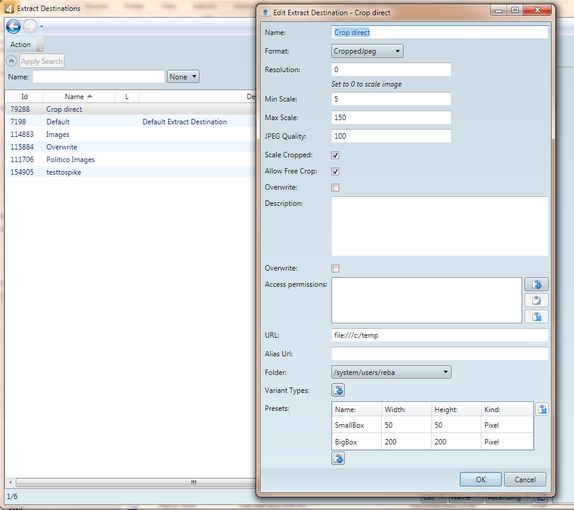
Task: Enable the Overwrite checkbox above Description
Action: (335, 187)
